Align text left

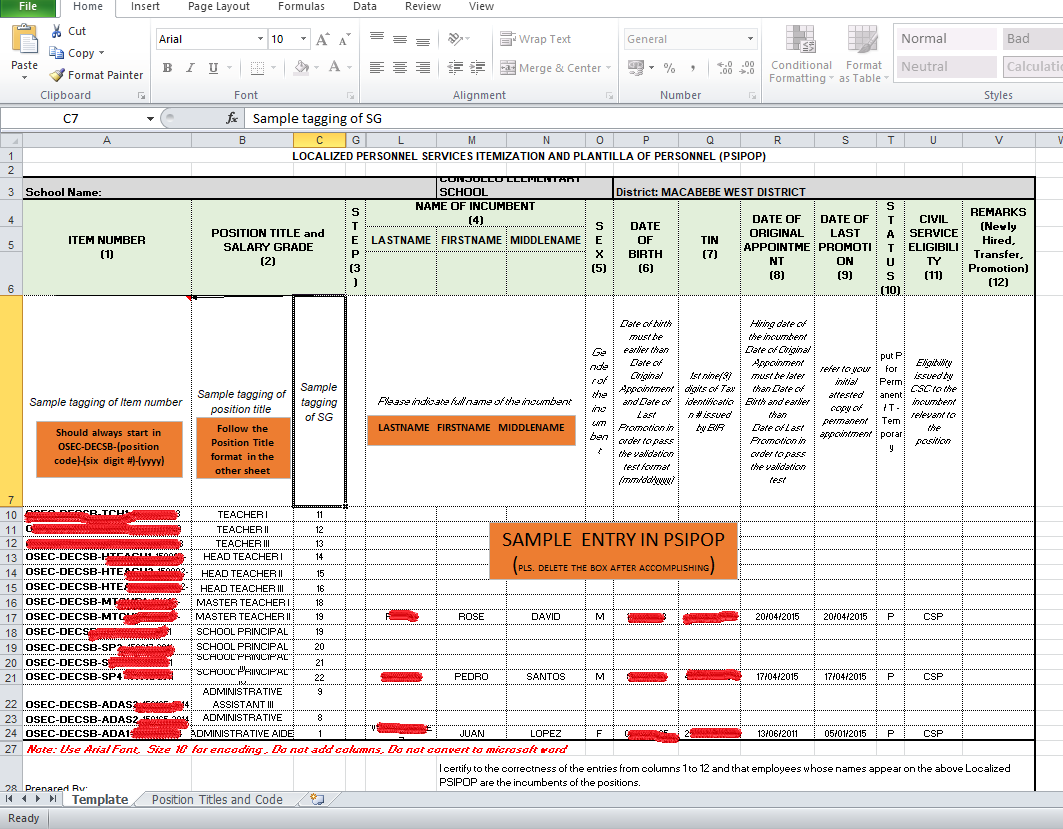pos(377,67)
